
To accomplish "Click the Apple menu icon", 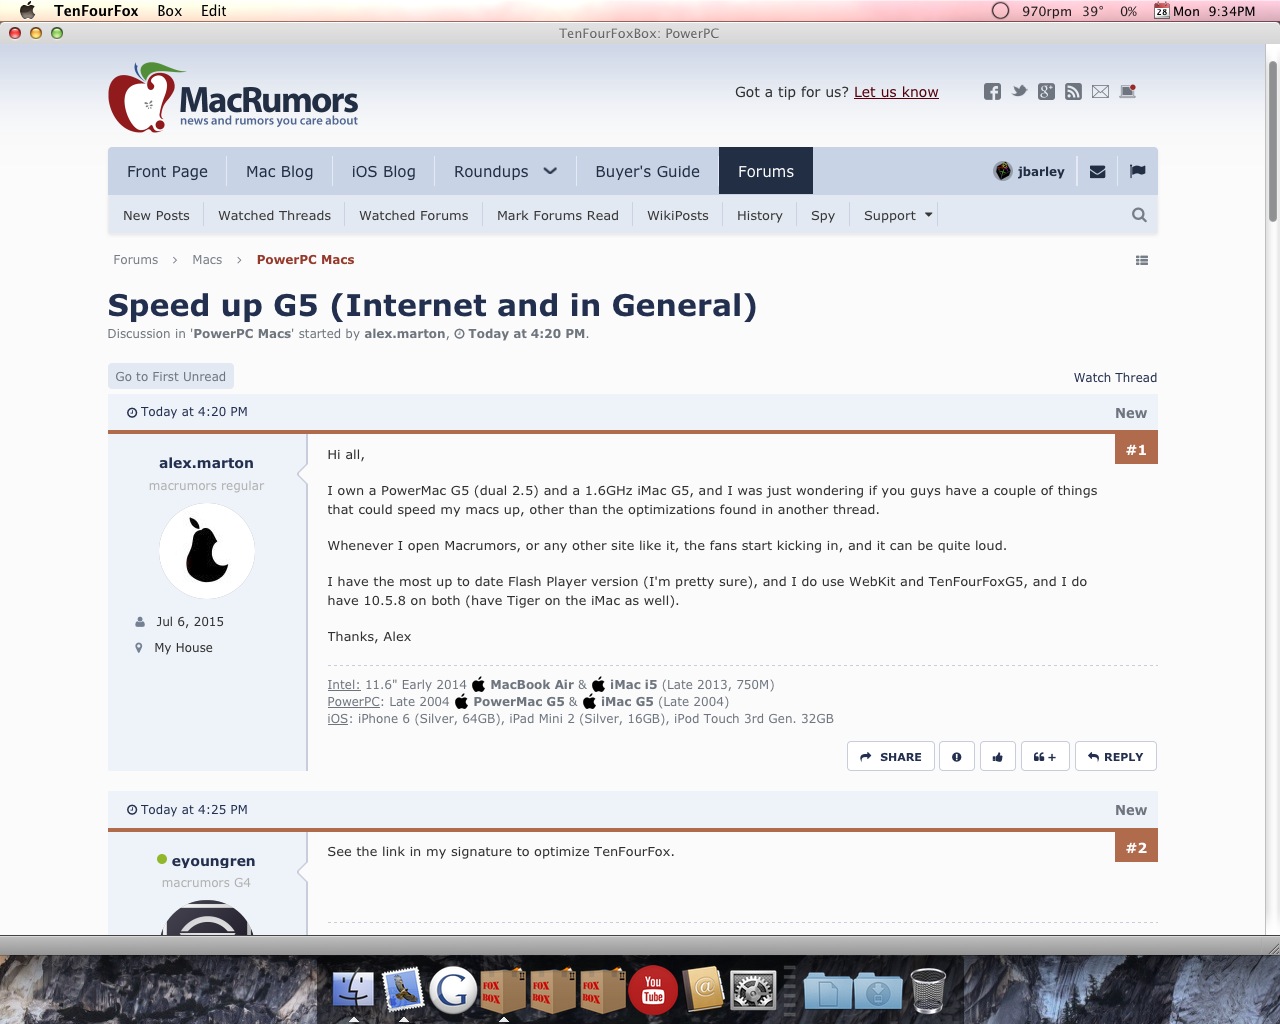I will pos(27,11).
